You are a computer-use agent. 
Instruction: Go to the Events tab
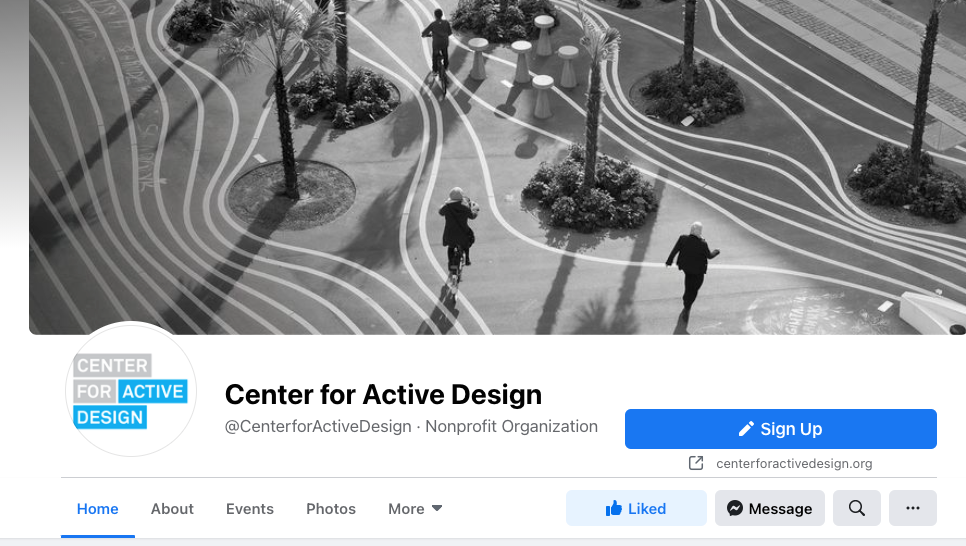250,509
